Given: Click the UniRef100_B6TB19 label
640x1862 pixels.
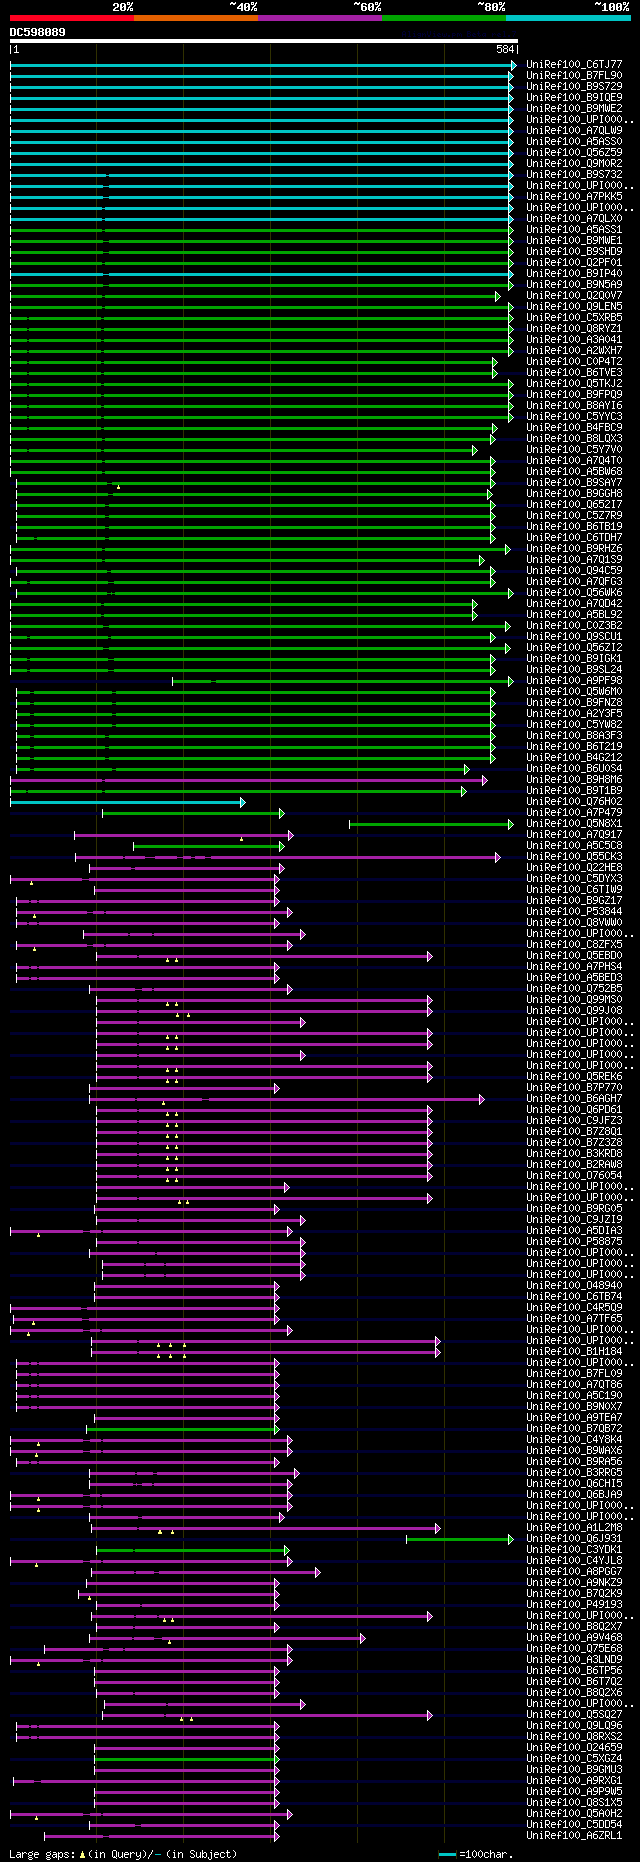Looking at the screenshot, I should pos(574,527).
